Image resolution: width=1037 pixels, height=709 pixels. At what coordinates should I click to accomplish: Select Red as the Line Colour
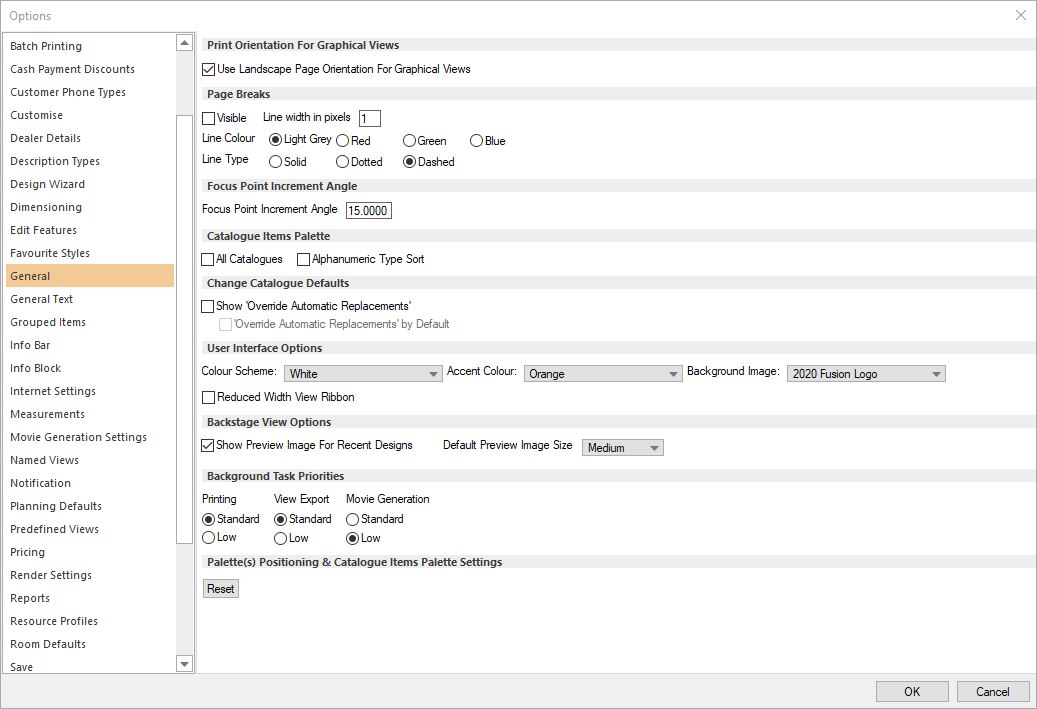345,140
